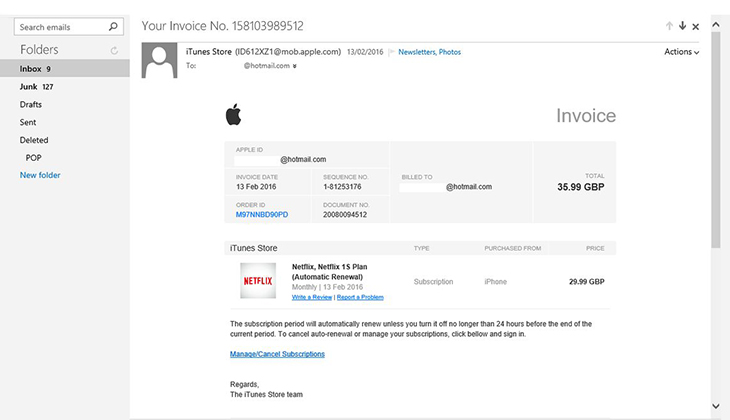
Task: Click the sender avatar placeholder image
Action: pos(159,61)
